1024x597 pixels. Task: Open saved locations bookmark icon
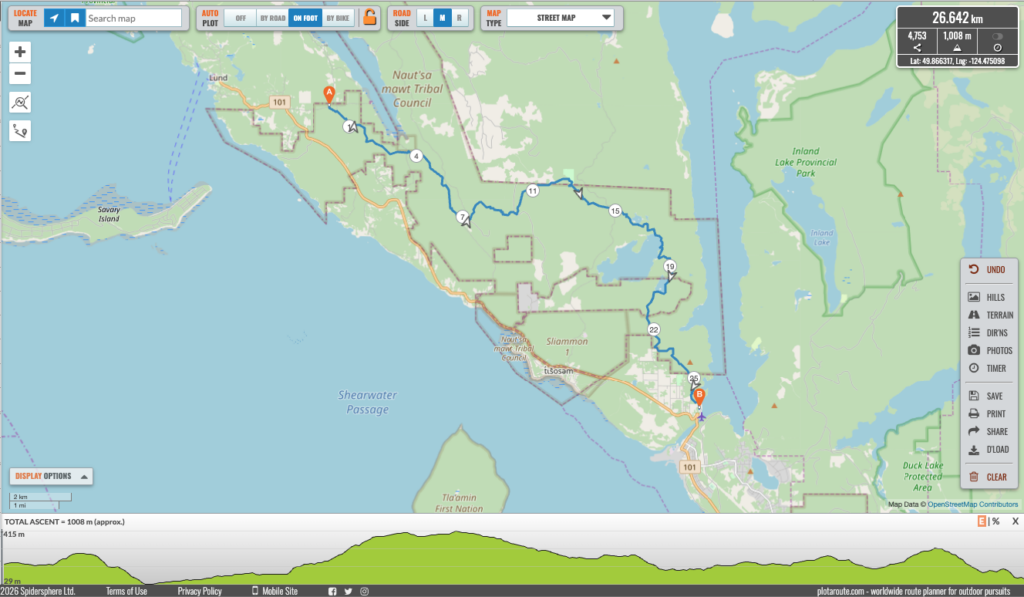coord(74,18)
